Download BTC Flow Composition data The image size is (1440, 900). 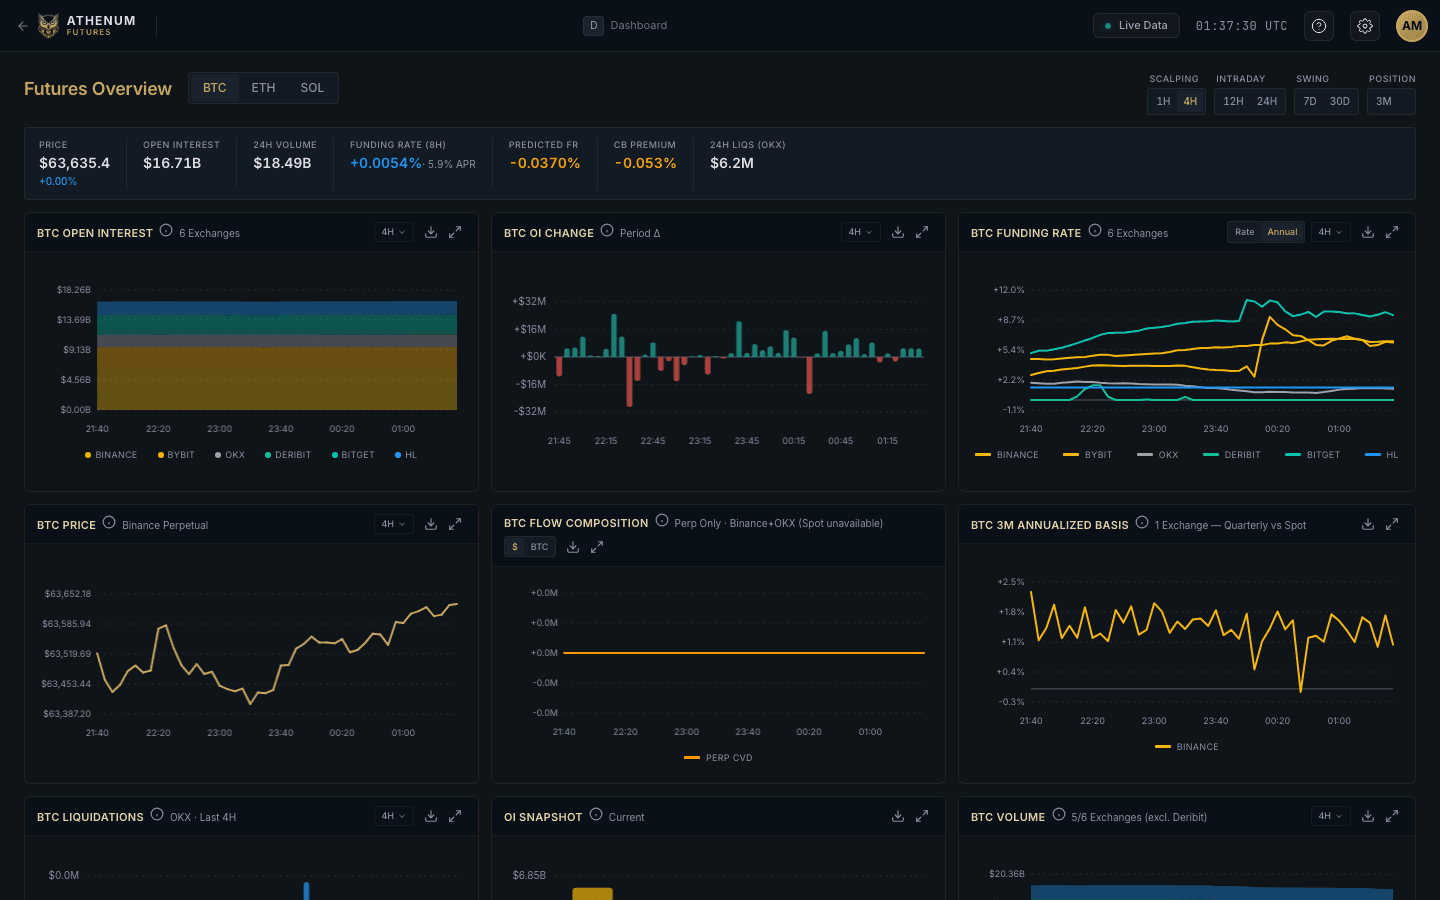[573, 547]
